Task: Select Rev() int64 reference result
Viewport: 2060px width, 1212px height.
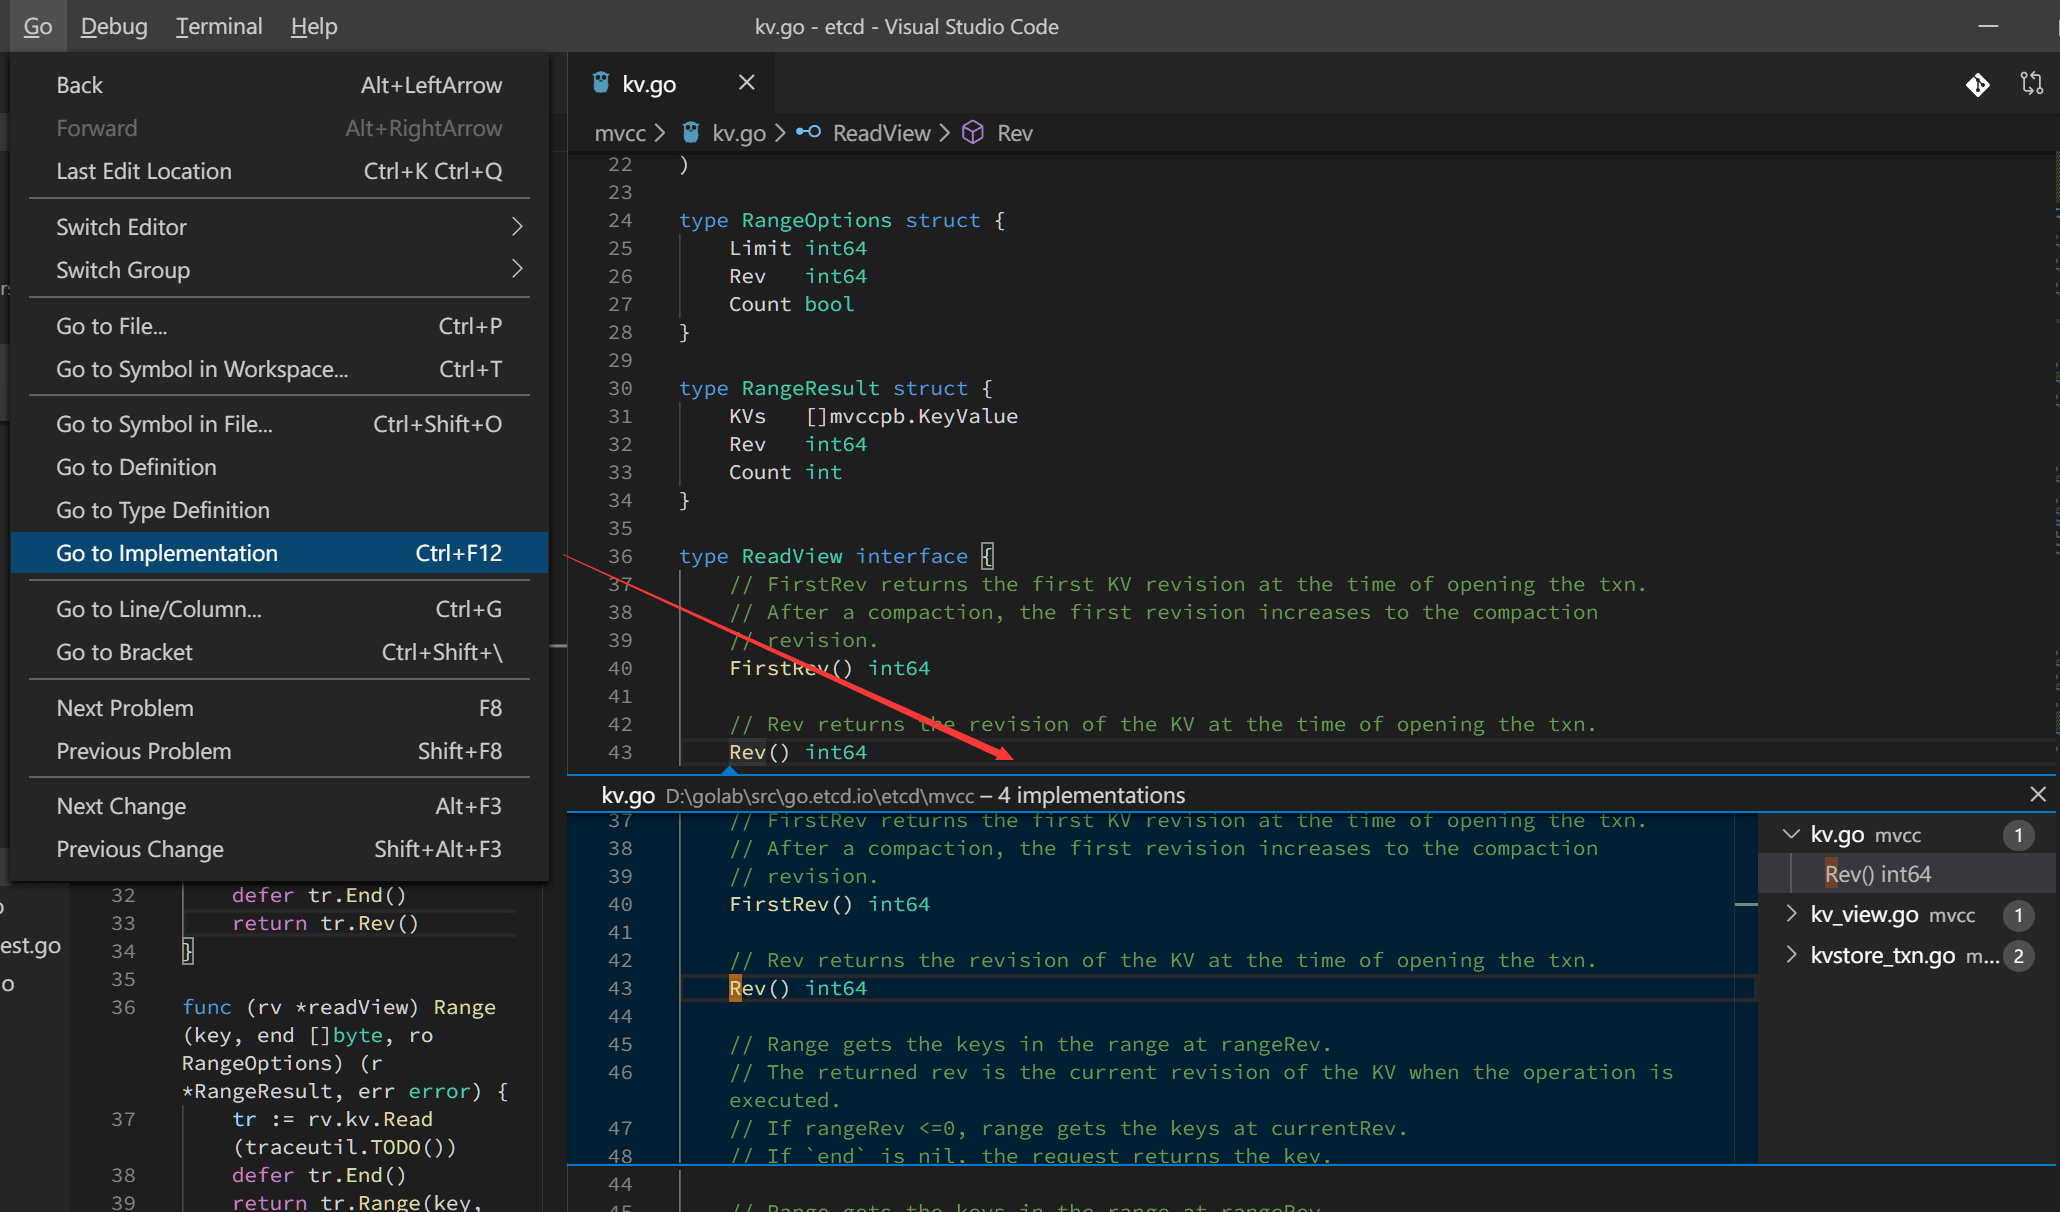Action: click(x=1877, y=874)
